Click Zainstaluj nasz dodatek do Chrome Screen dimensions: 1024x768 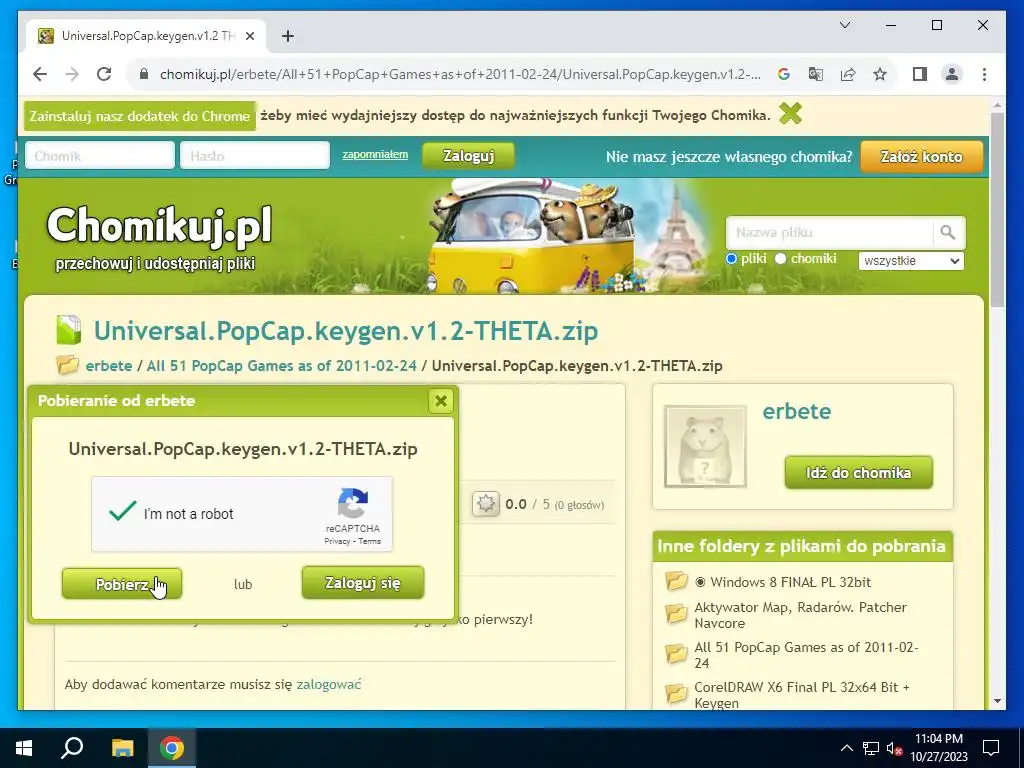point(140,116)
